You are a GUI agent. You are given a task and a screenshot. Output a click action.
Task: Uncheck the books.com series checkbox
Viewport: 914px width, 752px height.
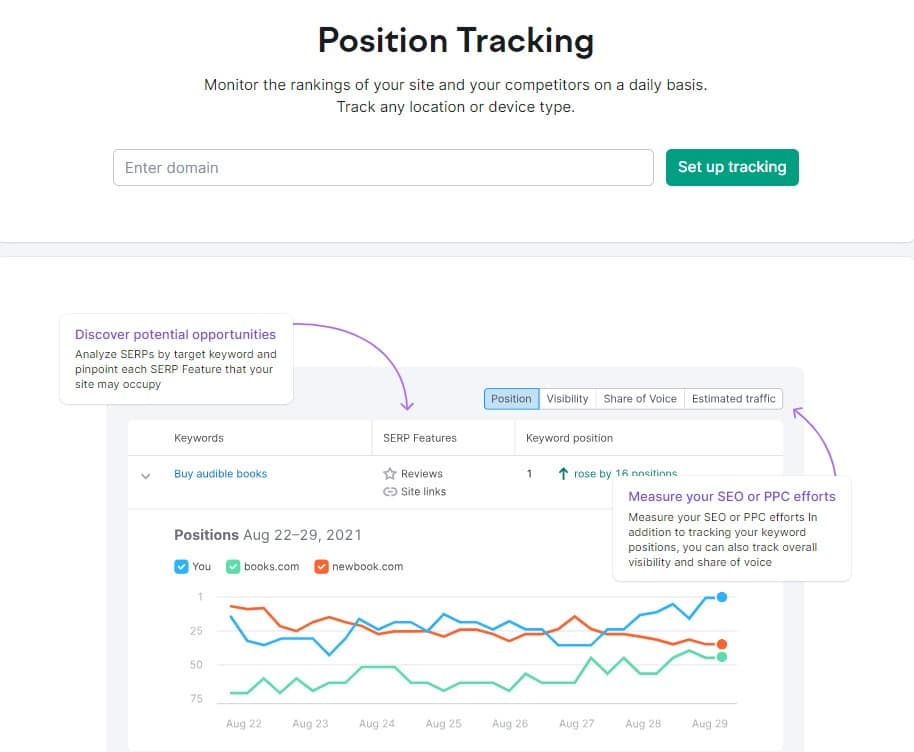[x=233, y=566]
